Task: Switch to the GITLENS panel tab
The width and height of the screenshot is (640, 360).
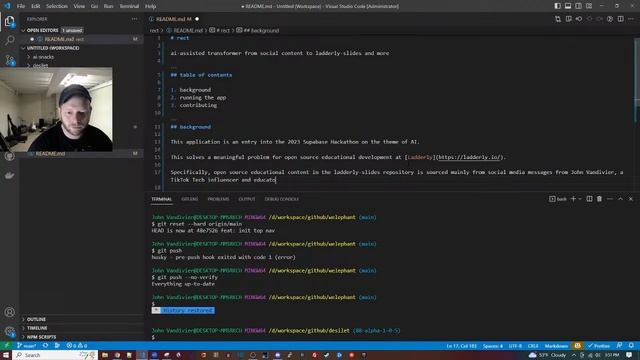Action: tap(189, 199)
